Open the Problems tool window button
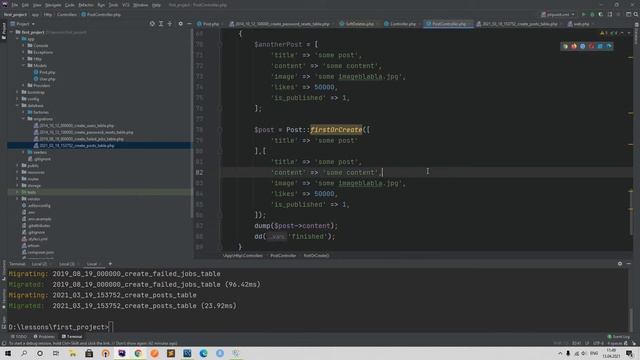The width and height of the screenshot is (640, 360). 44,337
